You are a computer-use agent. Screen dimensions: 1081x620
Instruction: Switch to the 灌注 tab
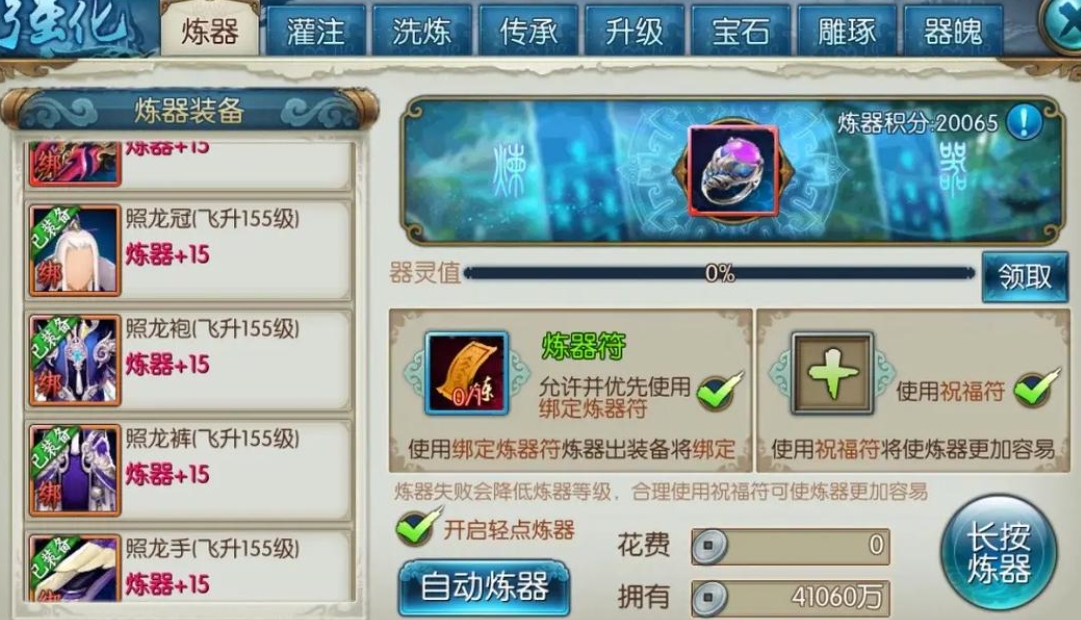316,31
